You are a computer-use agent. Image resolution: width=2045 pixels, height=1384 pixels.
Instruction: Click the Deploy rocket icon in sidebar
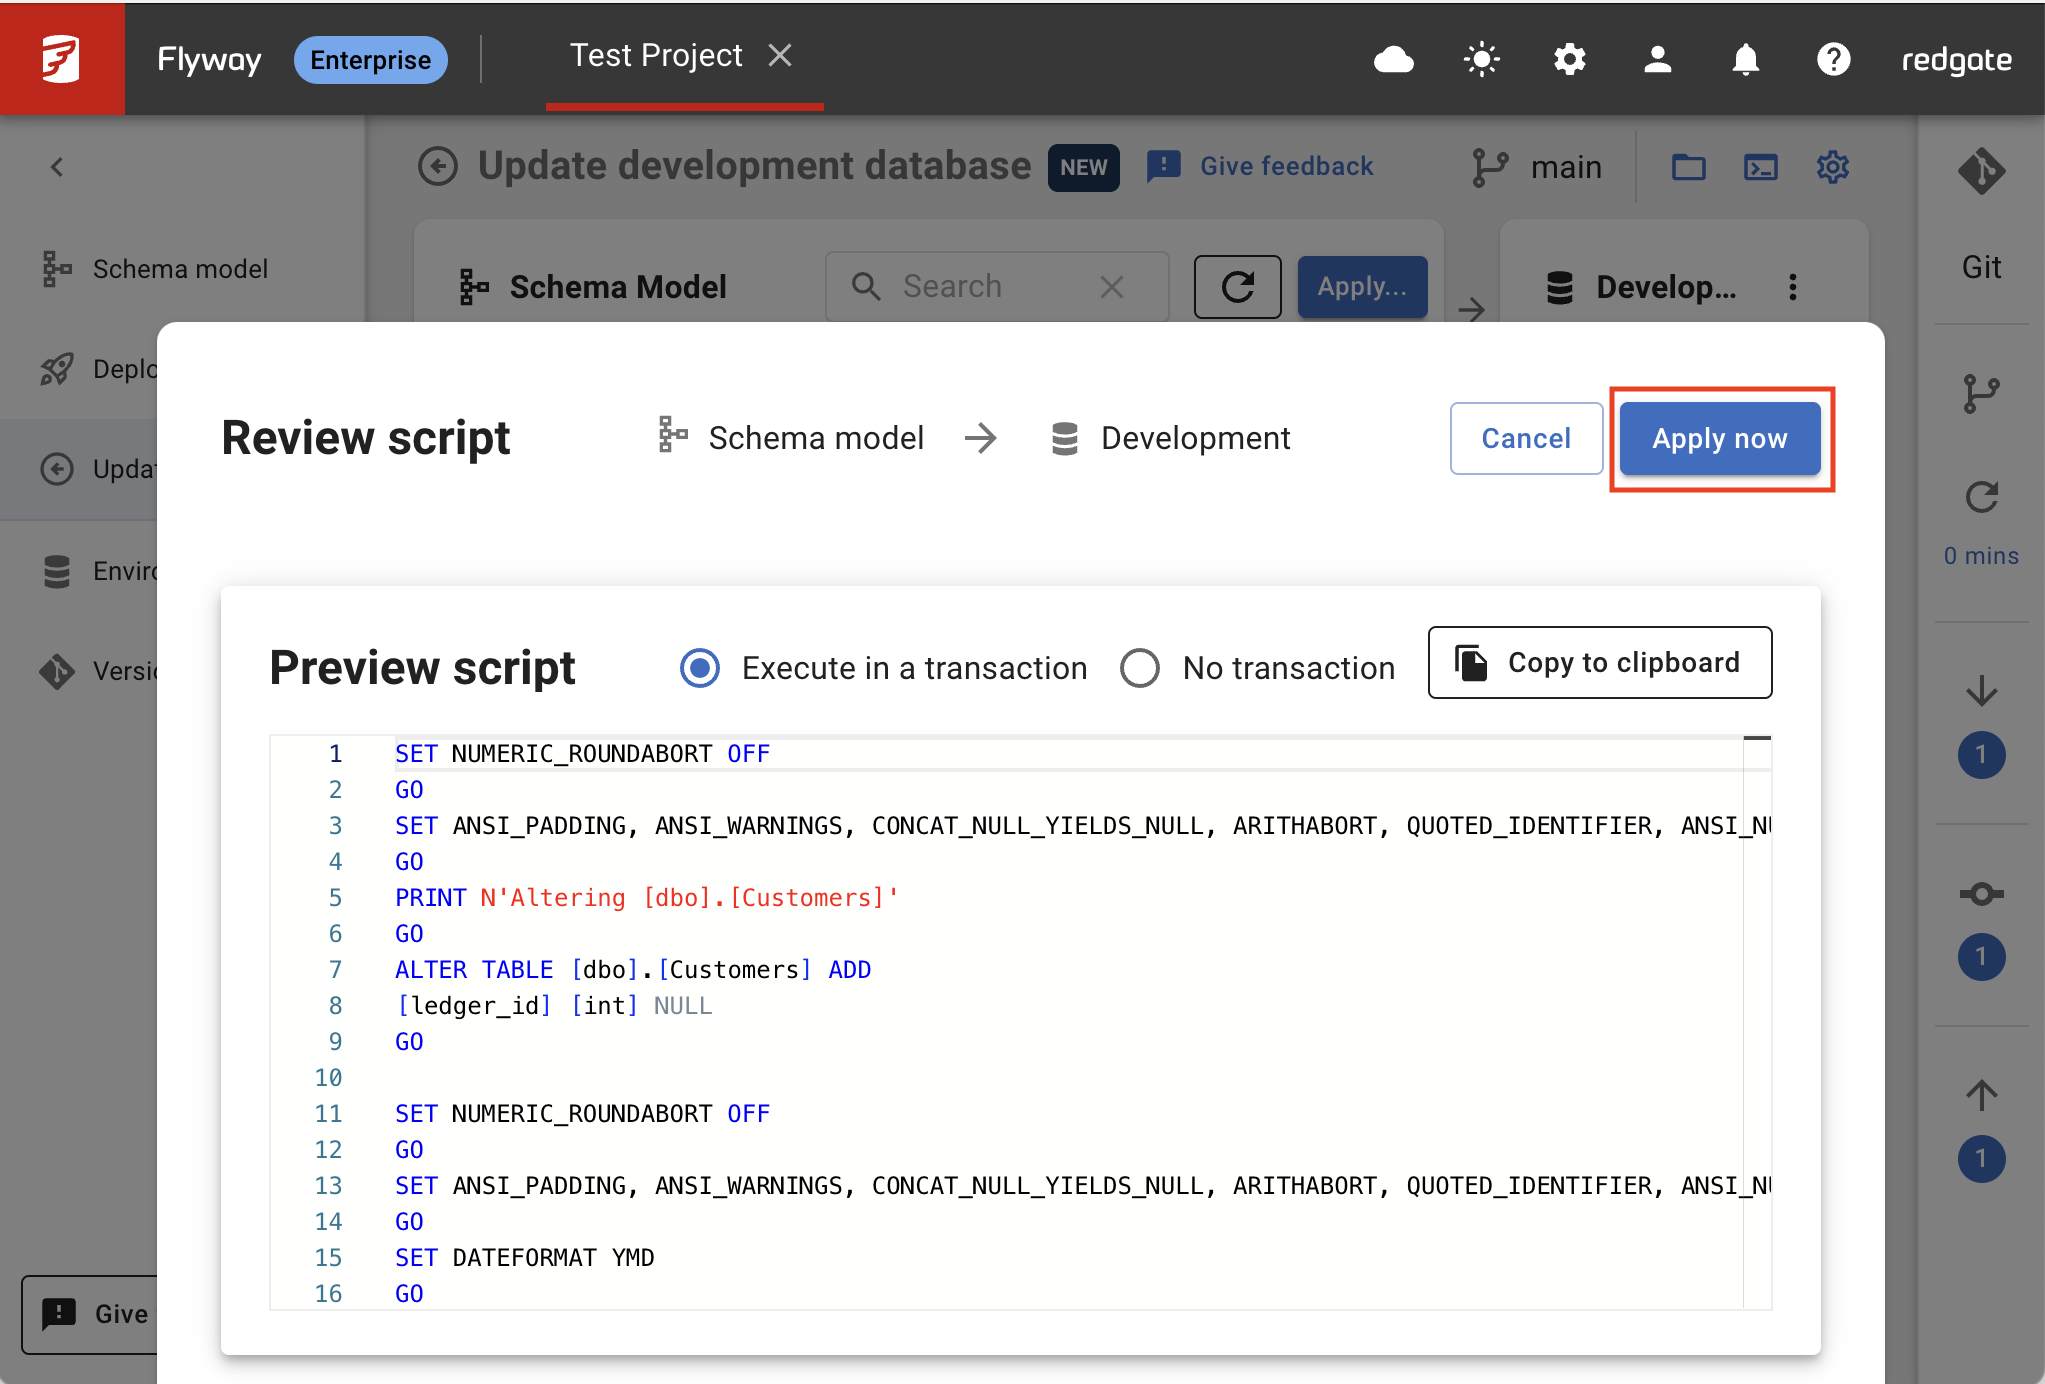tap(57, 369)
